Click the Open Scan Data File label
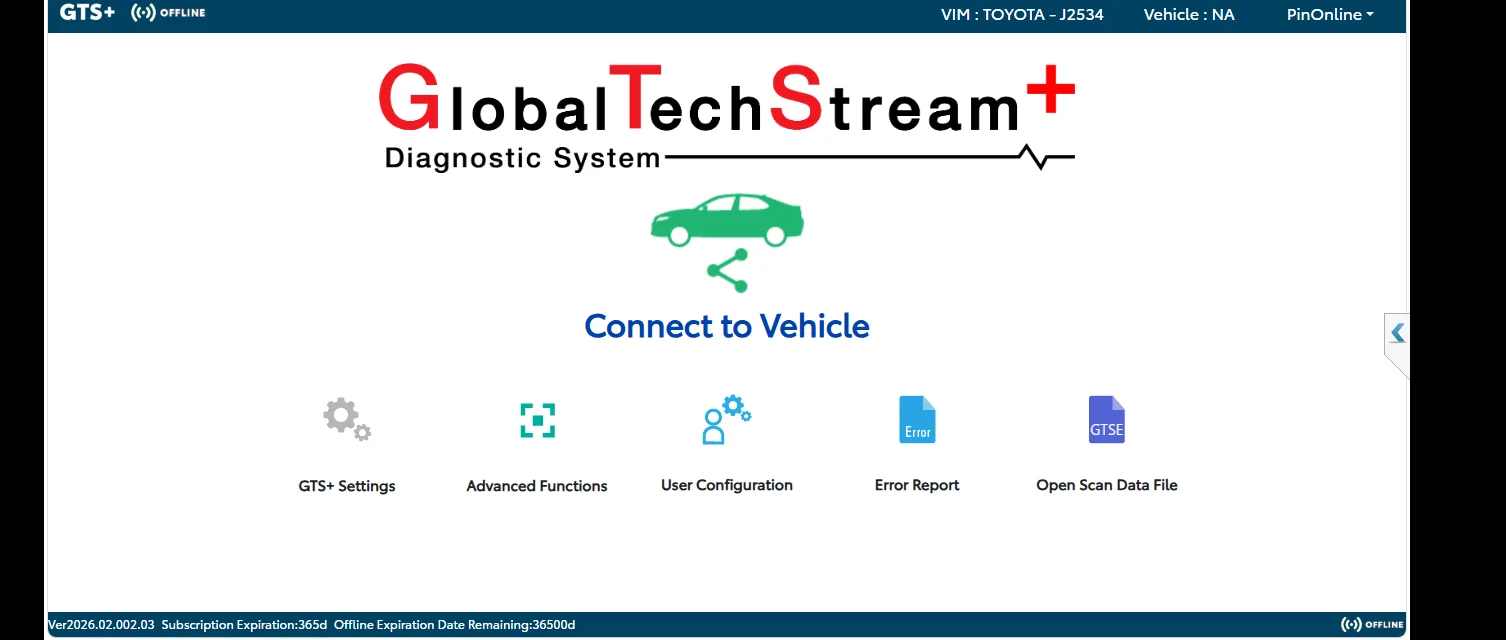Image resolution: width=1506 pixels, height=640 pixels. 1107,485
